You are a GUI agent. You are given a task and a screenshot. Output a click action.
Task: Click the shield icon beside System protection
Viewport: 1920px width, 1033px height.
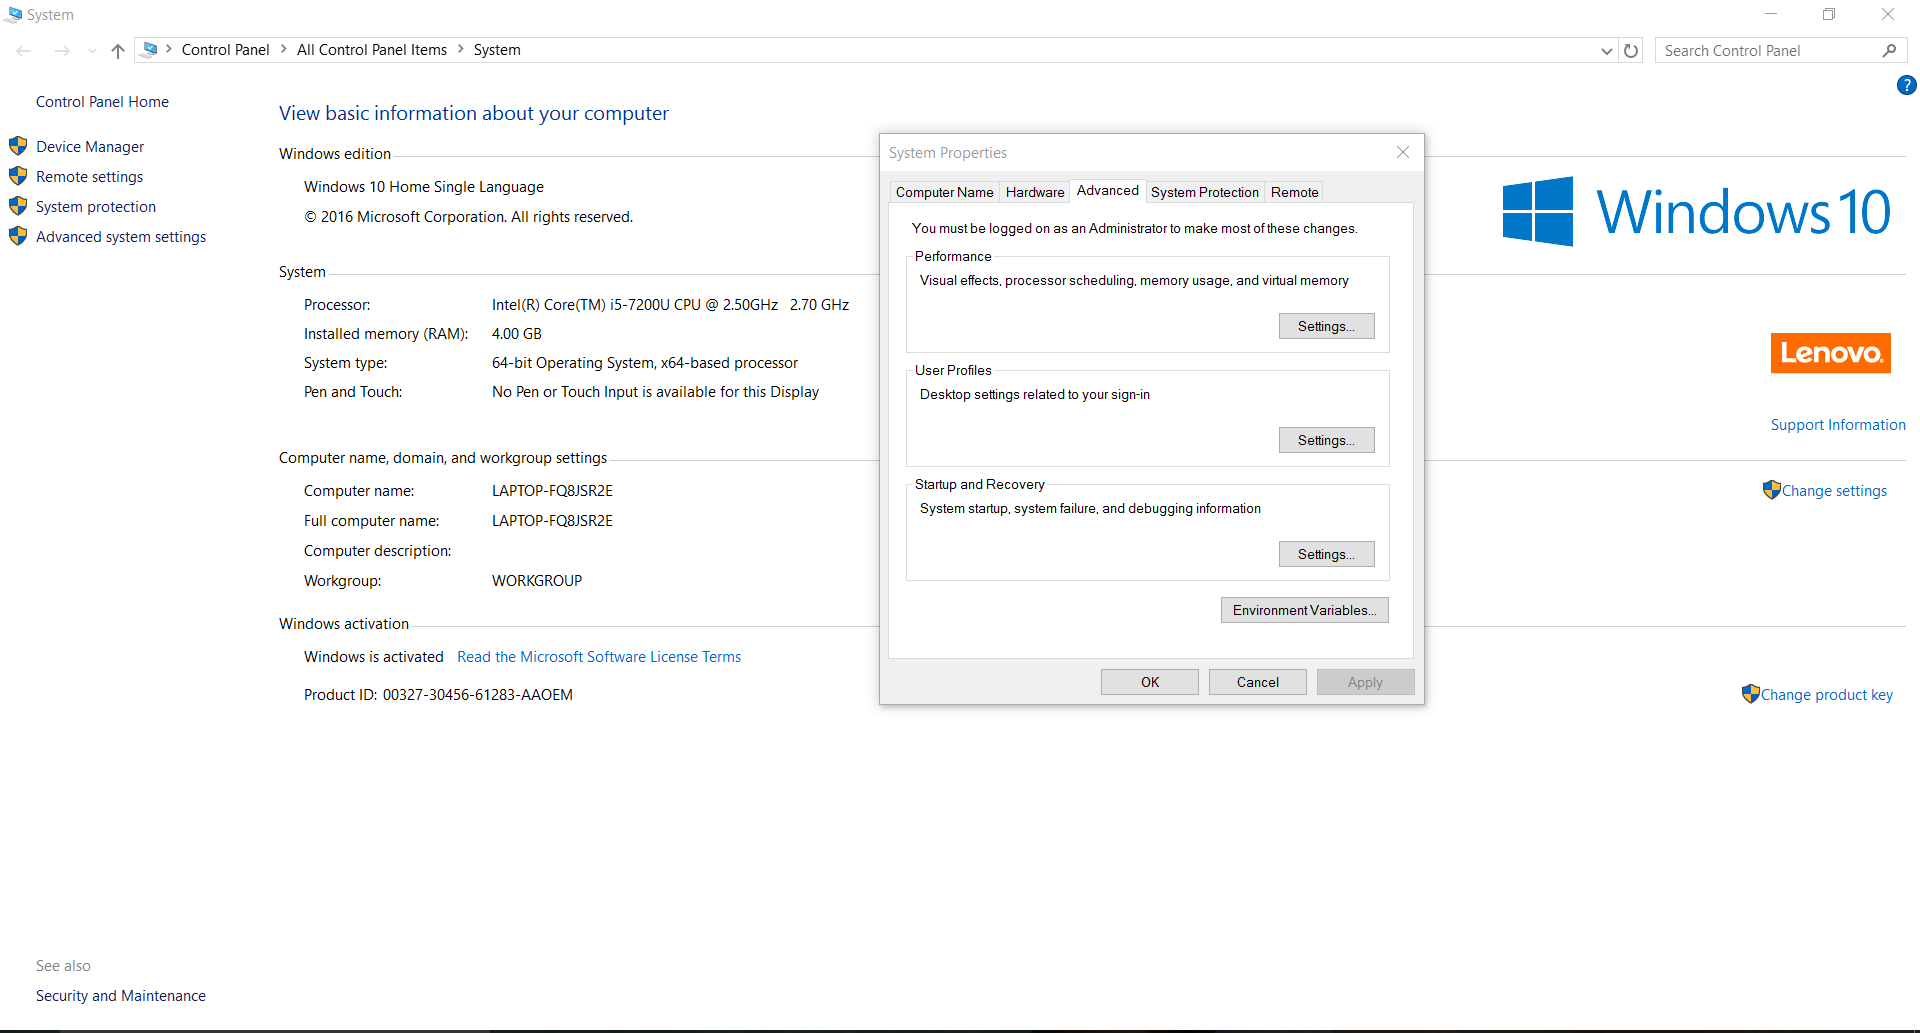coord(18,206)
